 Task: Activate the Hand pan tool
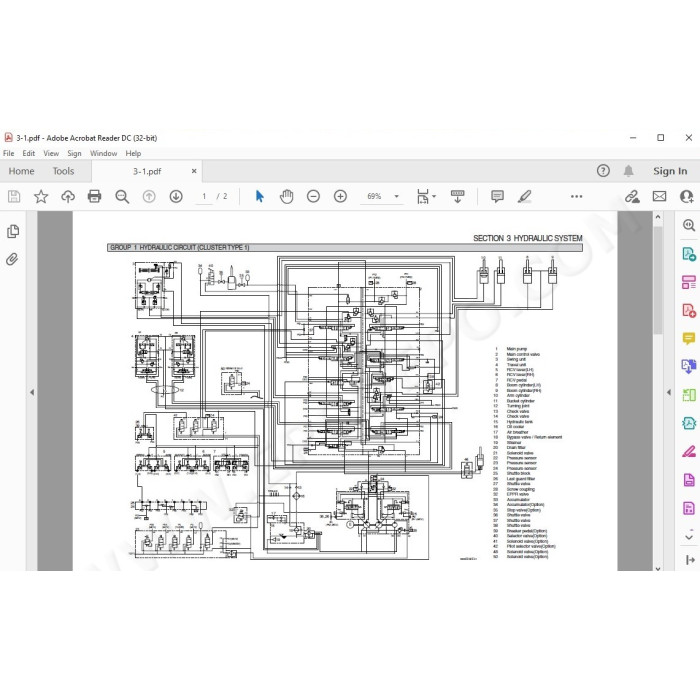click(x=286, y=196)
